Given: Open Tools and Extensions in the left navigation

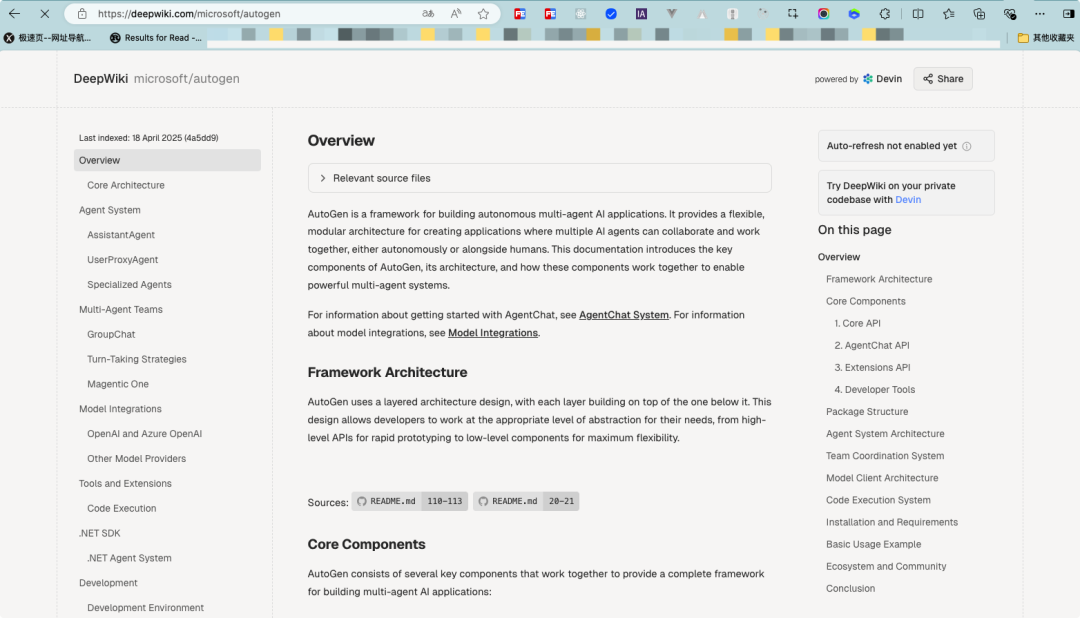Looking at the screenshot, I should (x=125, y=484).
